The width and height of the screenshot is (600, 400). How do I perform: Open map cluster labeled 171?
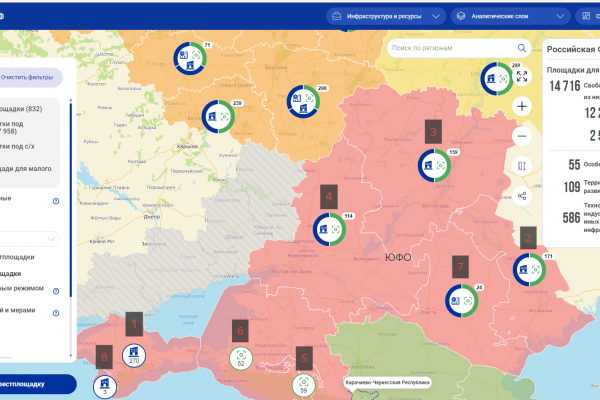[530, 270]
